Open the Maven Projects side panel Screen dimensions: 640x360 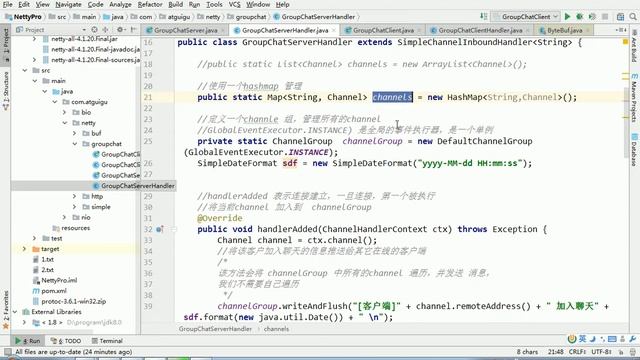[634, 98]
